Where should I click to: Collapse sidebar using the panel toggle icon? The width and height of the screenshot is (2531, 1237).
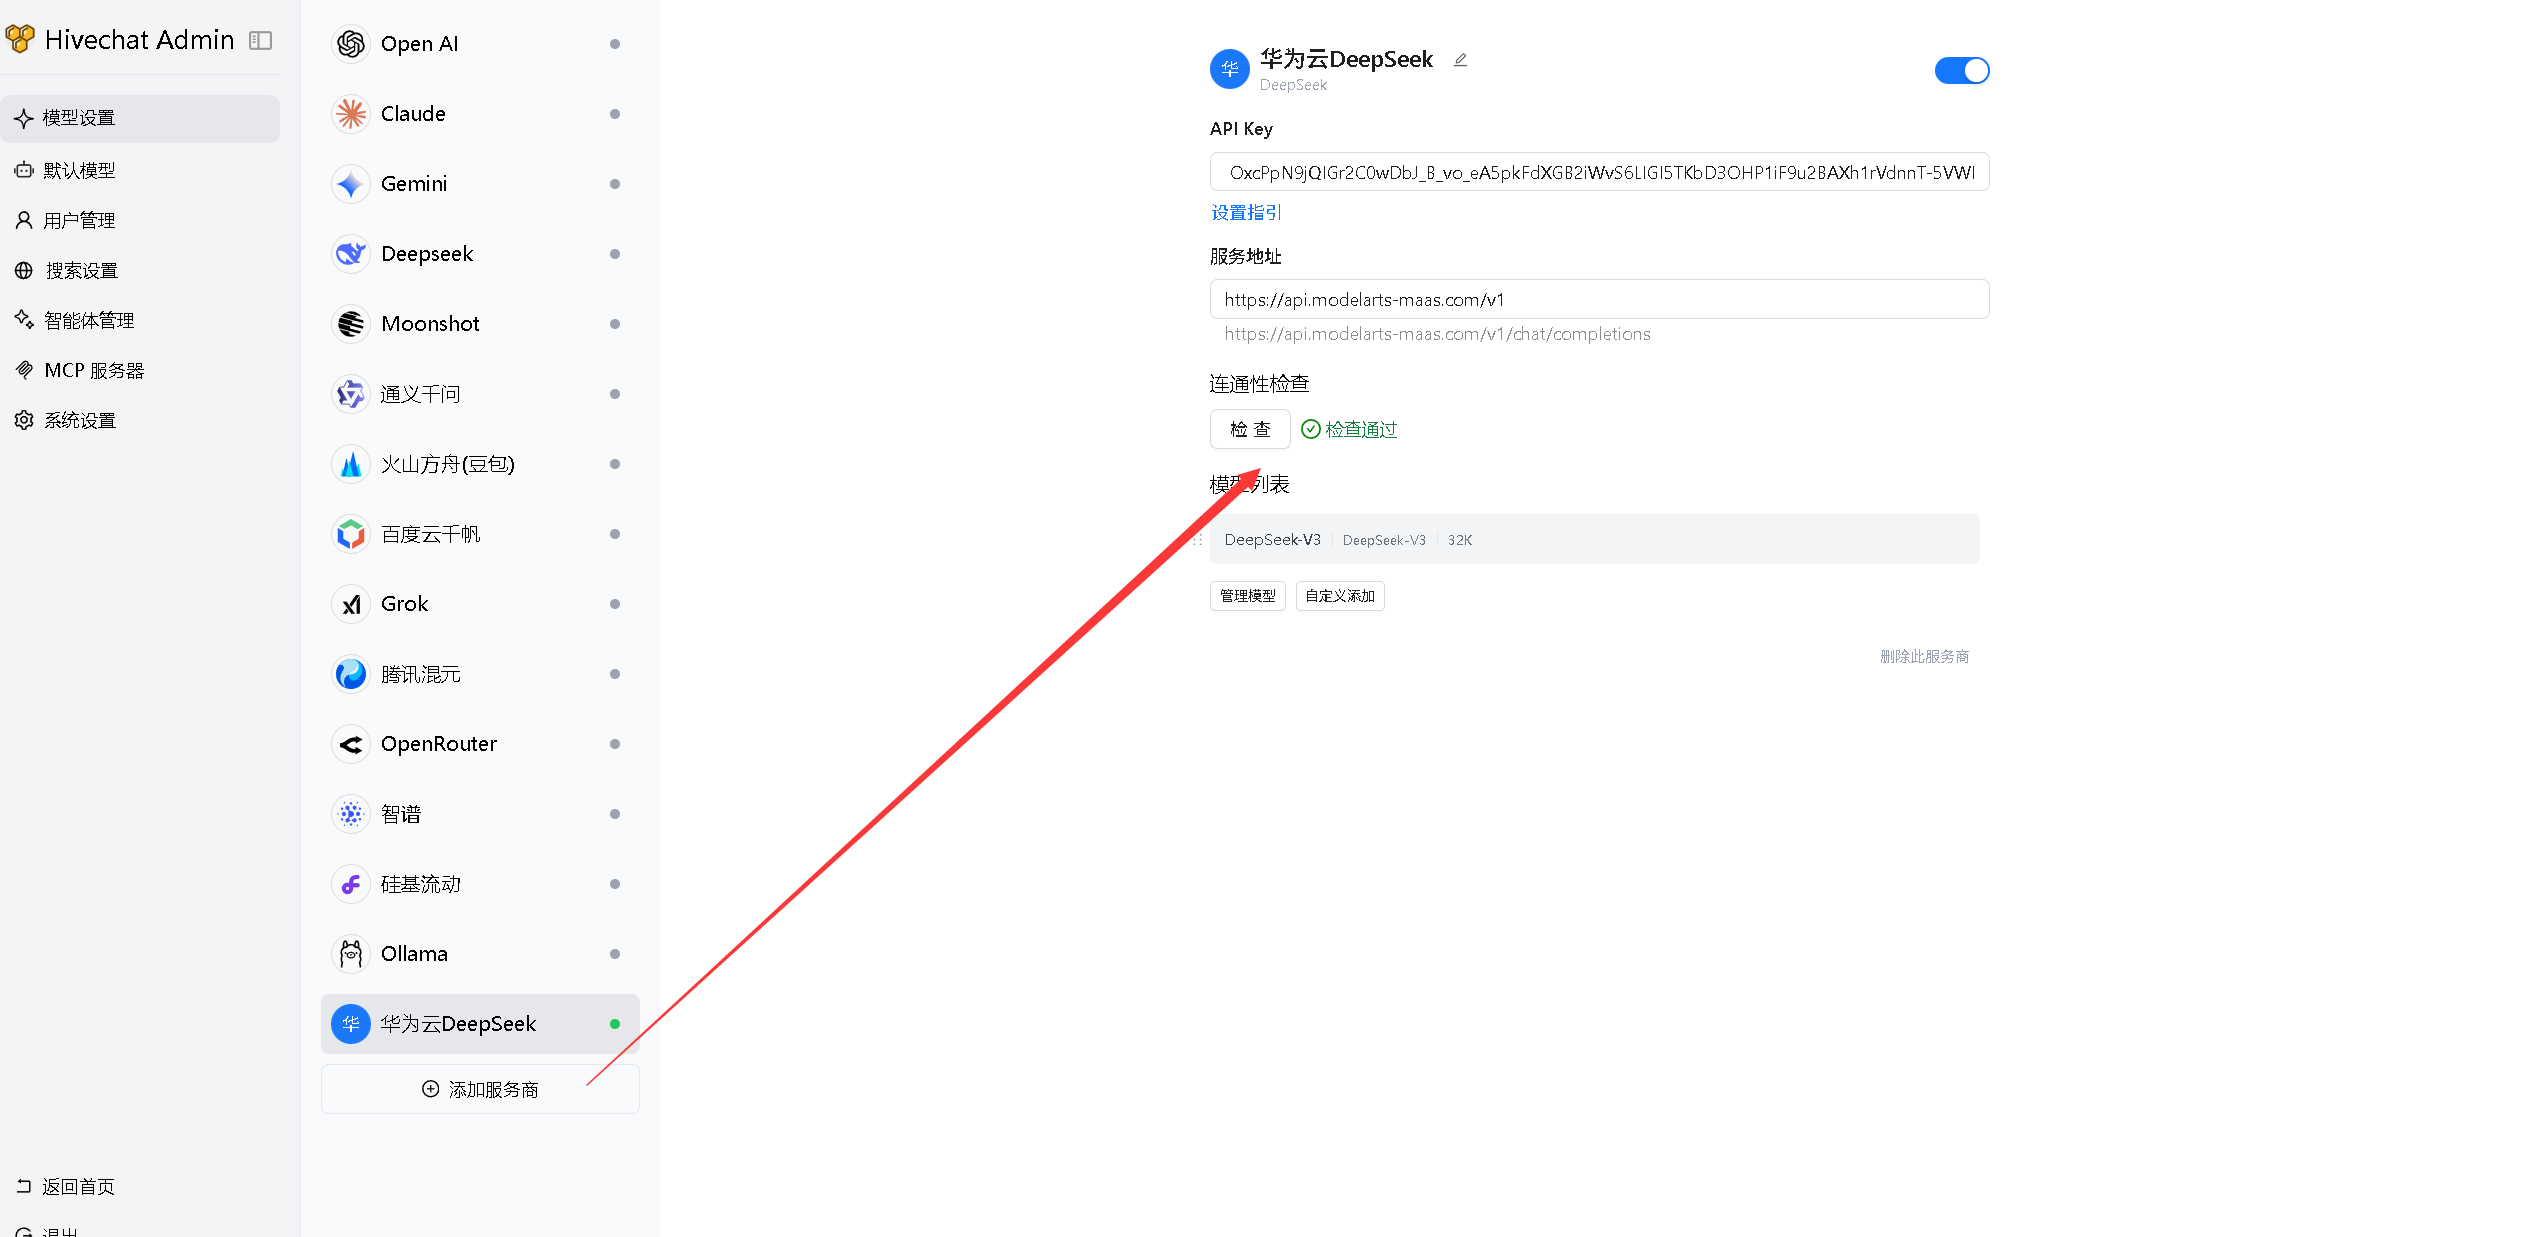261,40
